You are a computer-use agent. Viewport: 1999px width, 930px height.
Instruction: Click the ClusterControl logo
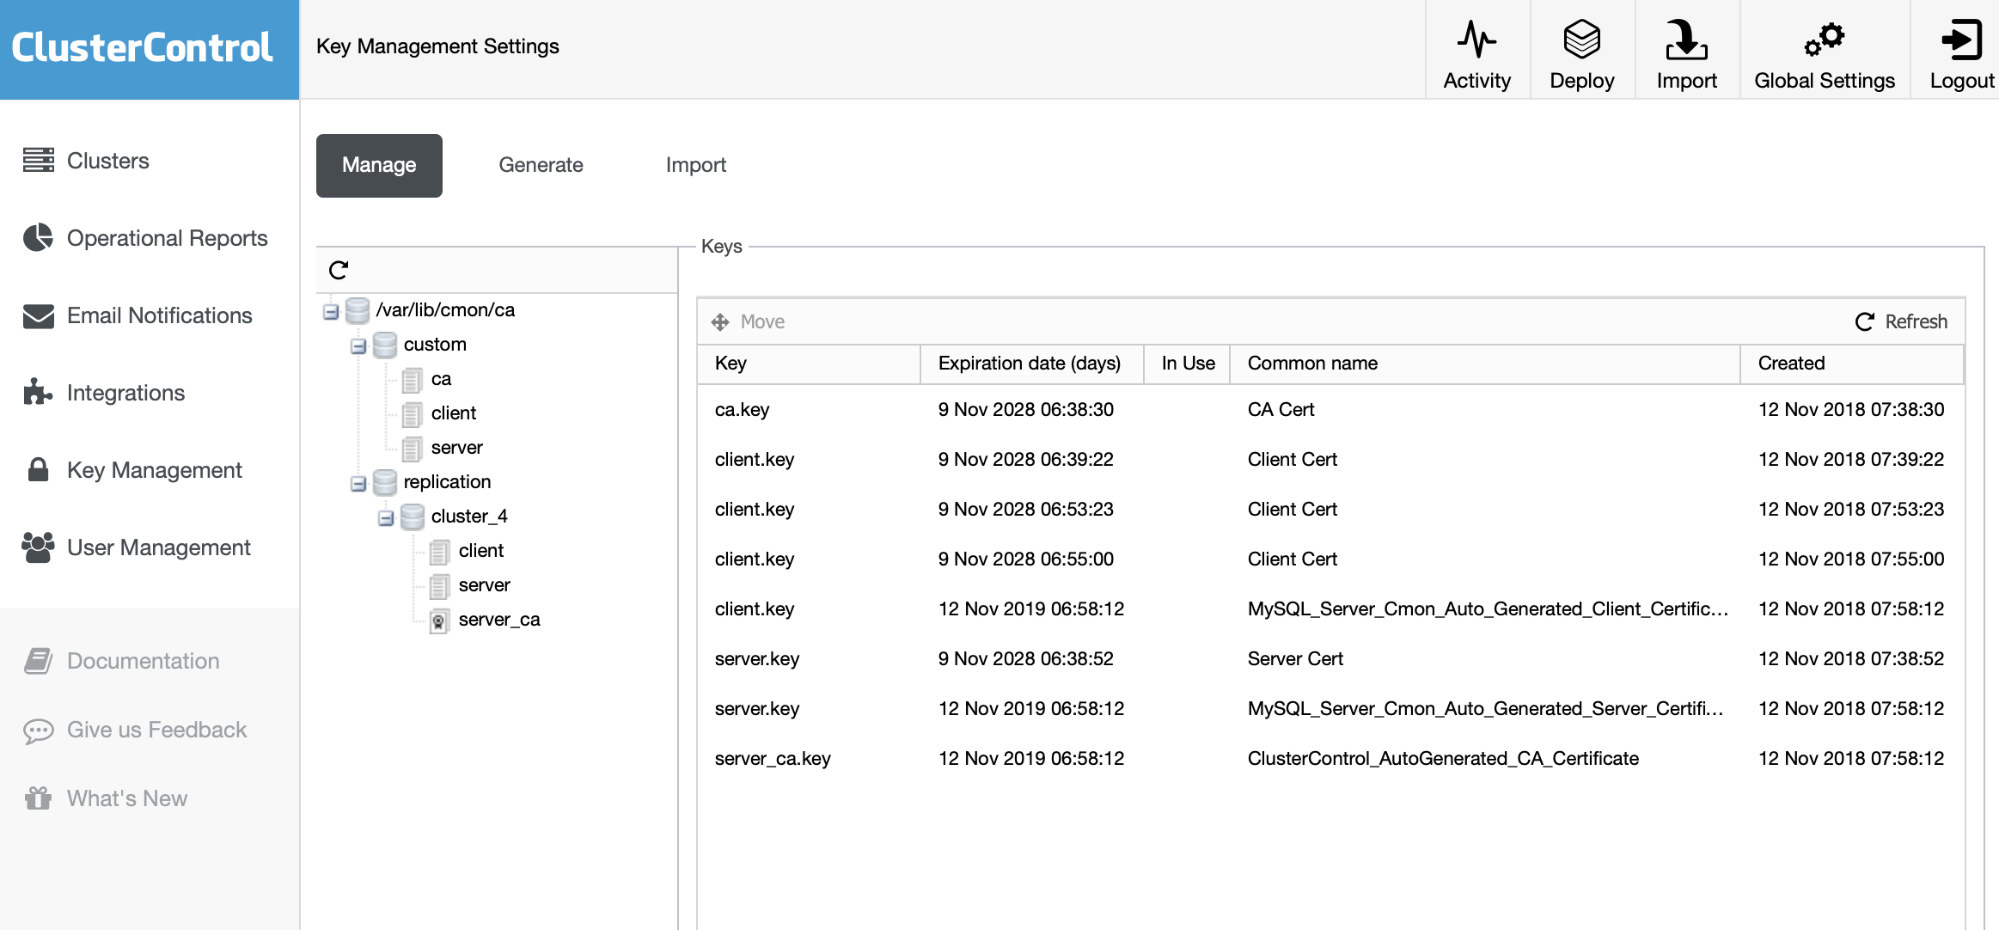pyautogui.click(x=142, y=47)
